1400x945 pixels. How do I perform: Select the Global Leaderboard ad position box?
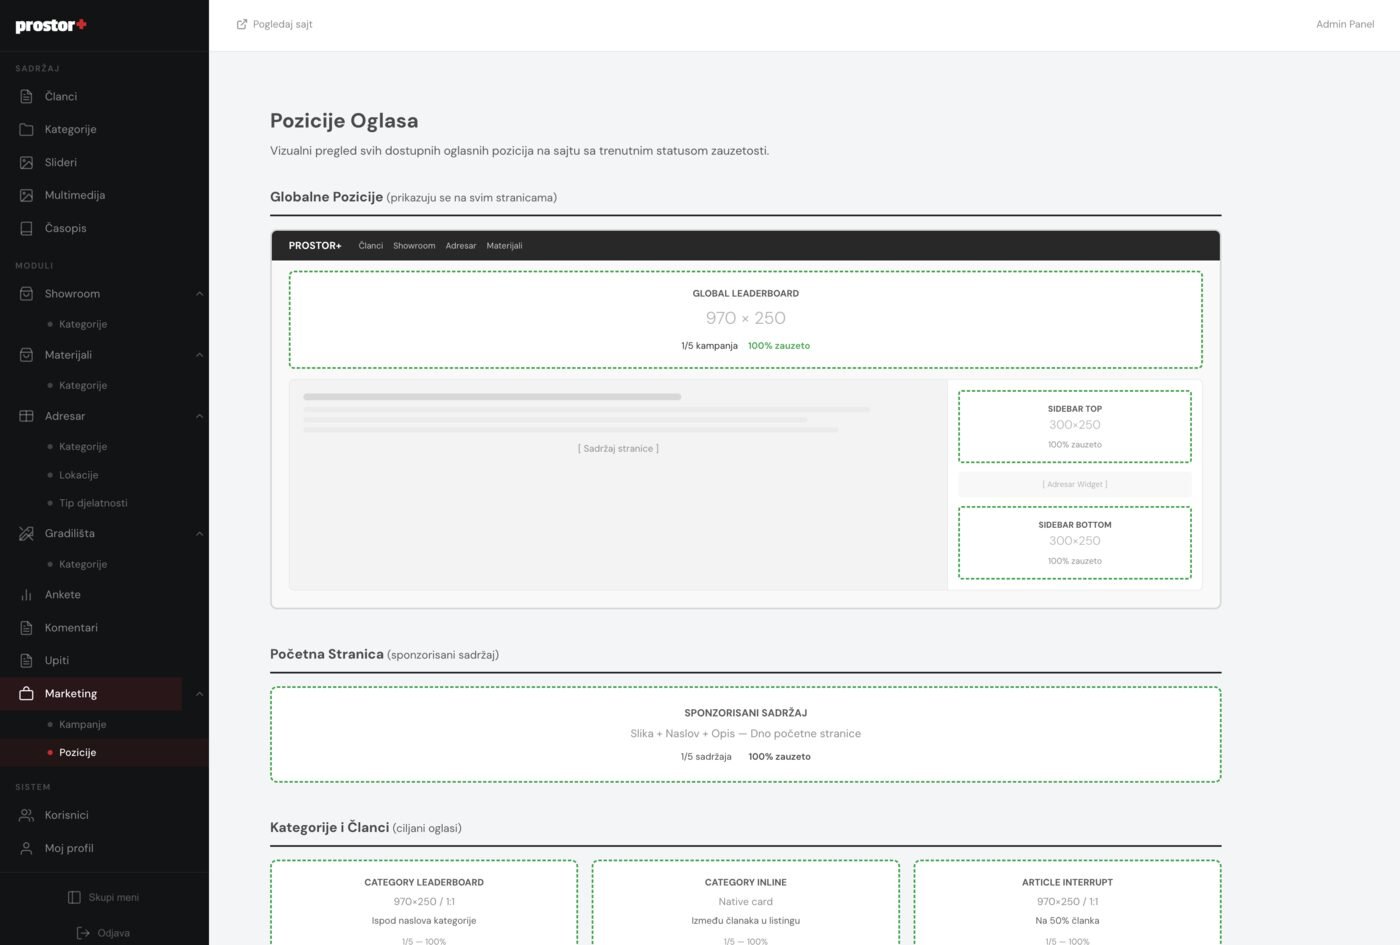[745, 319]
